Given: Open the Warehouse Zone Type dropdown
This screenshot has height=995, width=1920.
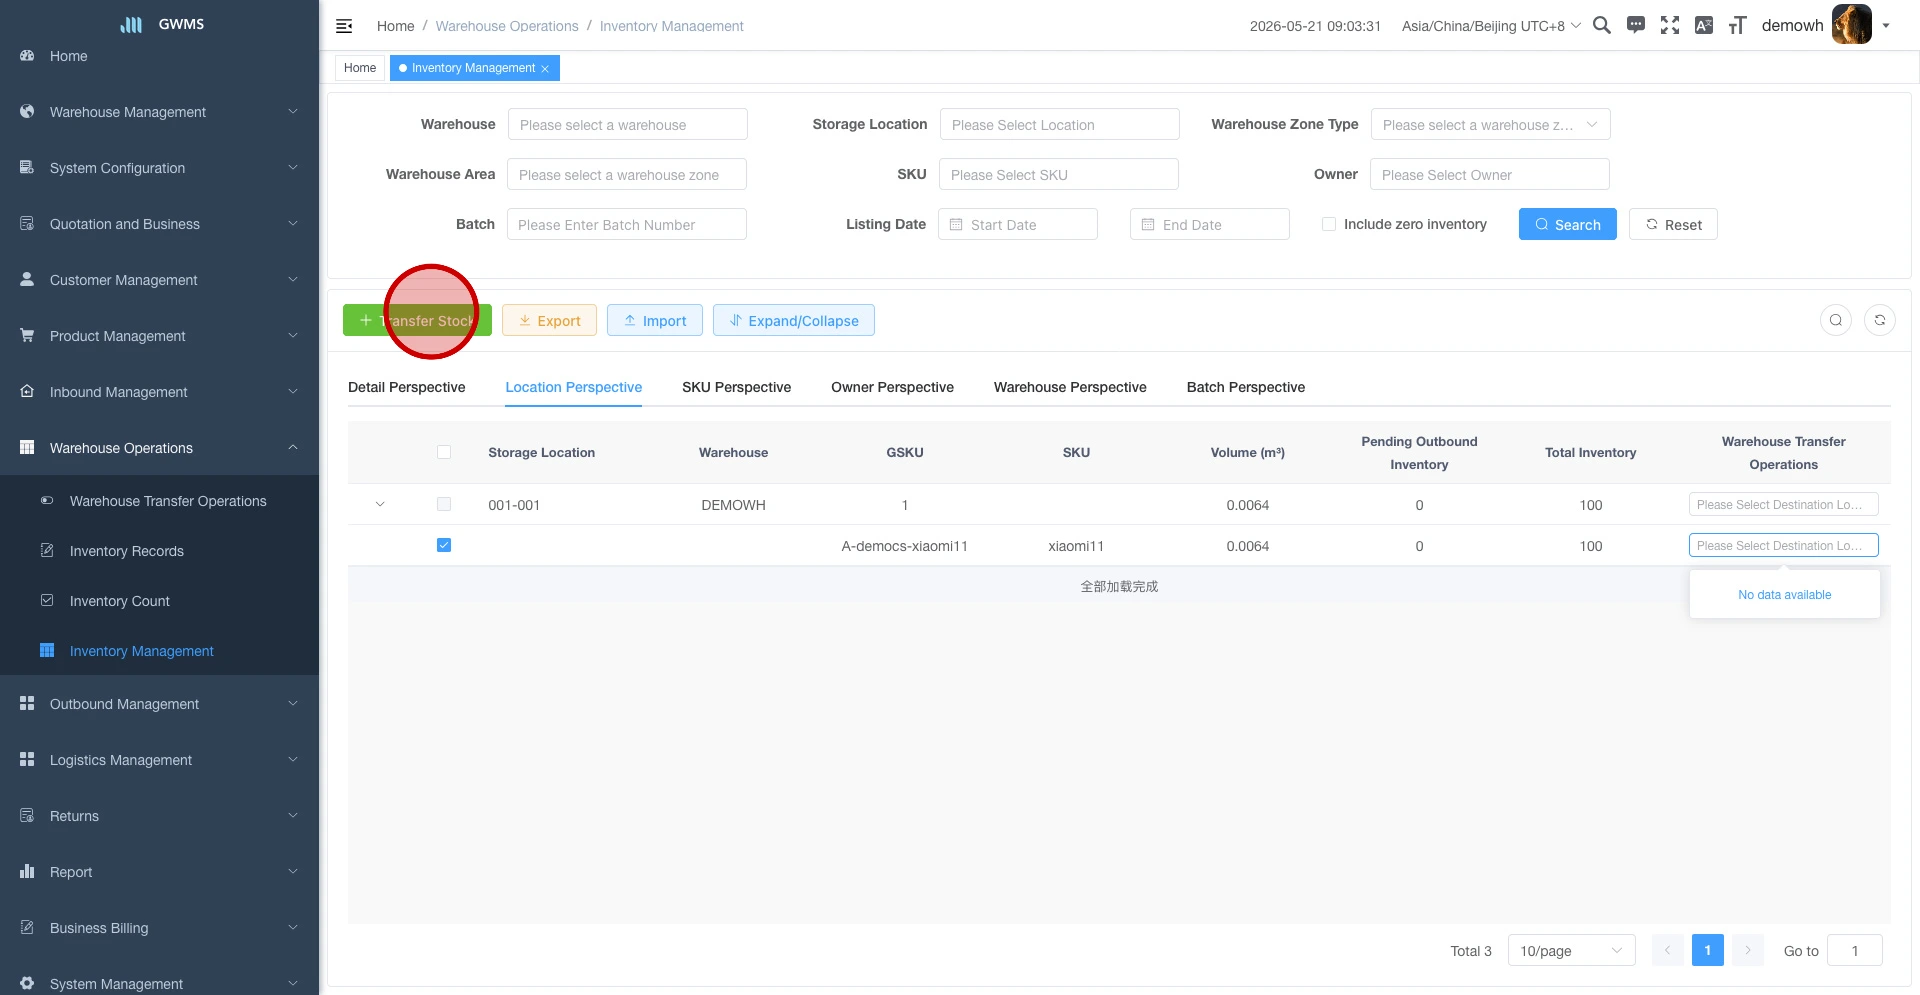Looking at the screenshot, I should [x=1490, y=124].
